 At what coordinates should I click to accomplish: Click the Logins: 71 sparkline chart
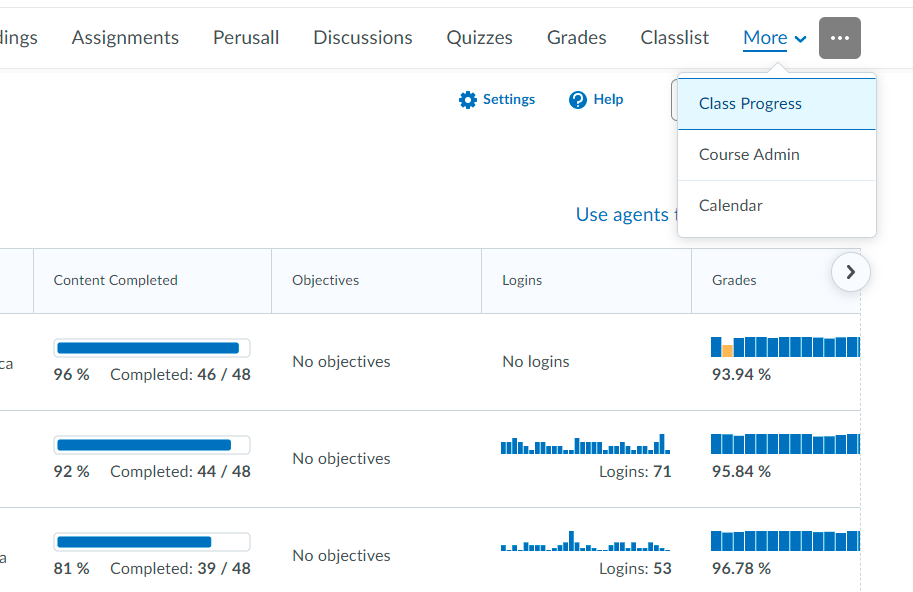pyautogui.click(x=585, y=445)
